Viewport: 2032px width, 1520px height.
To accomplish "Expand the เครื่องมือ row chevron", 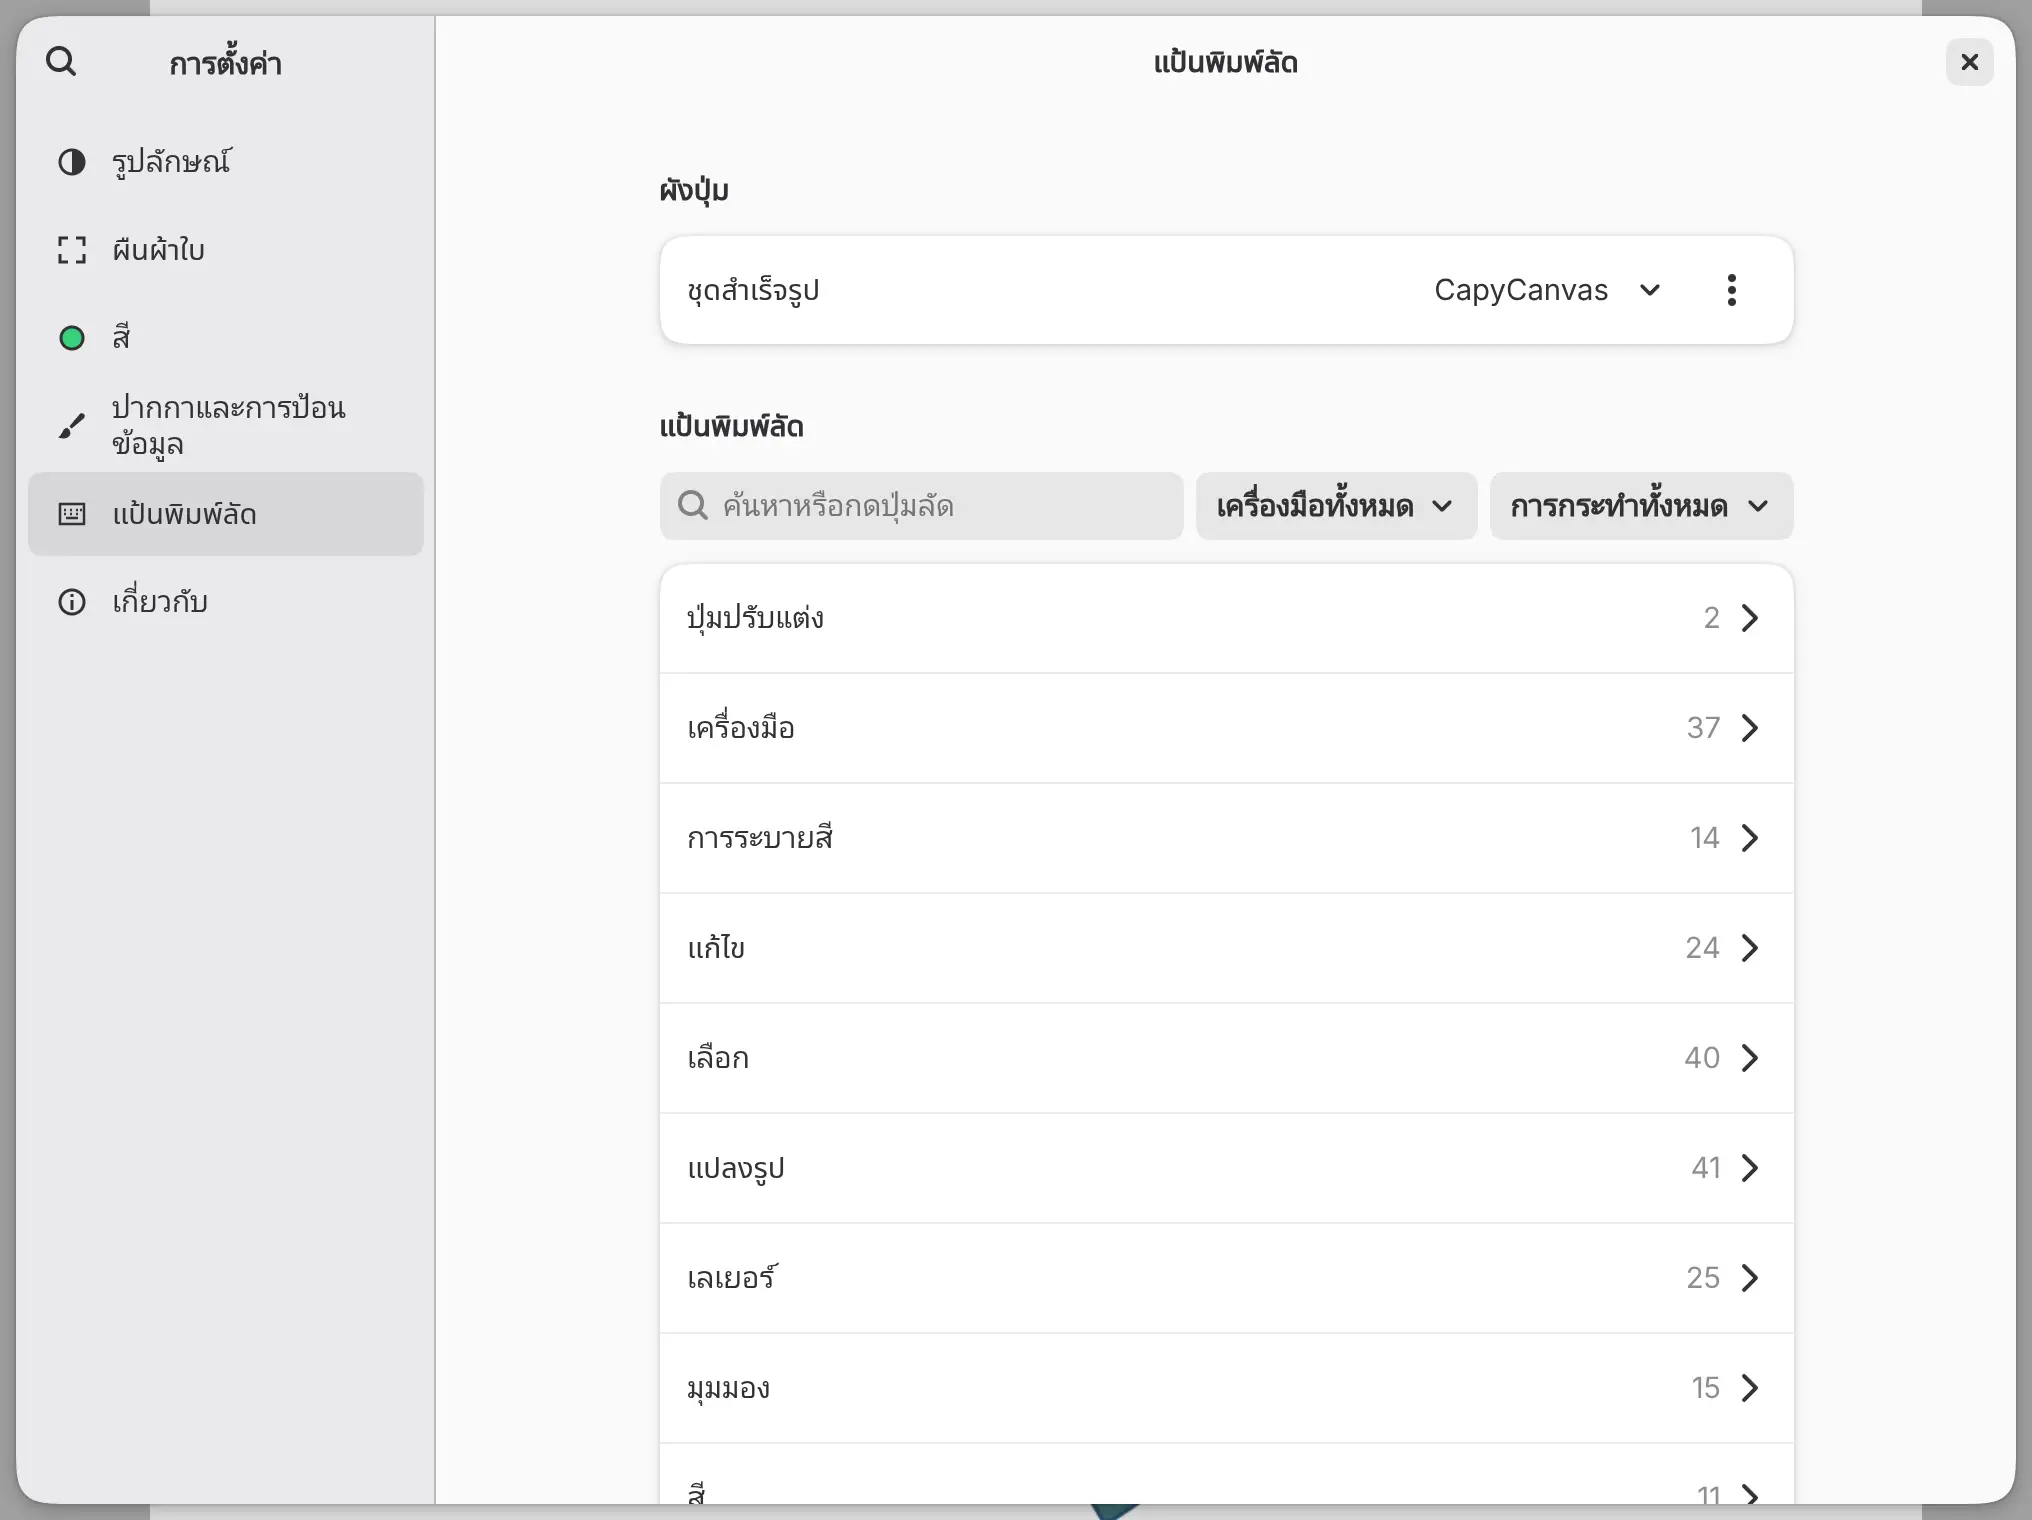I will coord(1749,728).
